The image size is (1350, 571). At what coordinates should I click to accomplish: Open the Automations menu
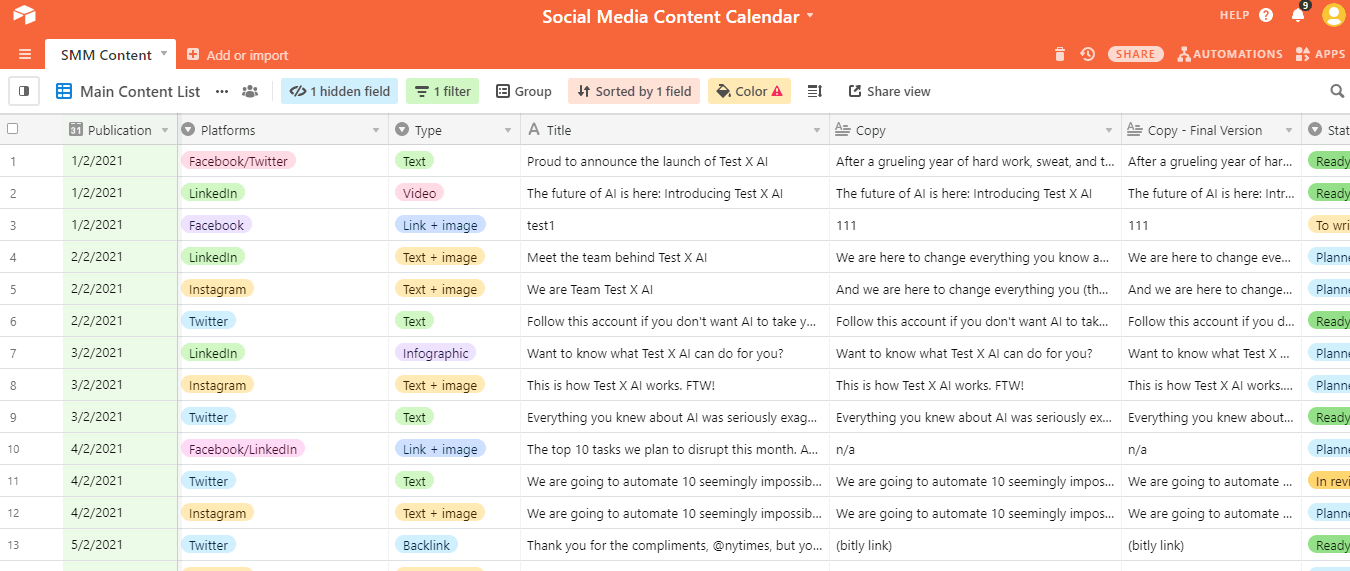click(1230, 54)
